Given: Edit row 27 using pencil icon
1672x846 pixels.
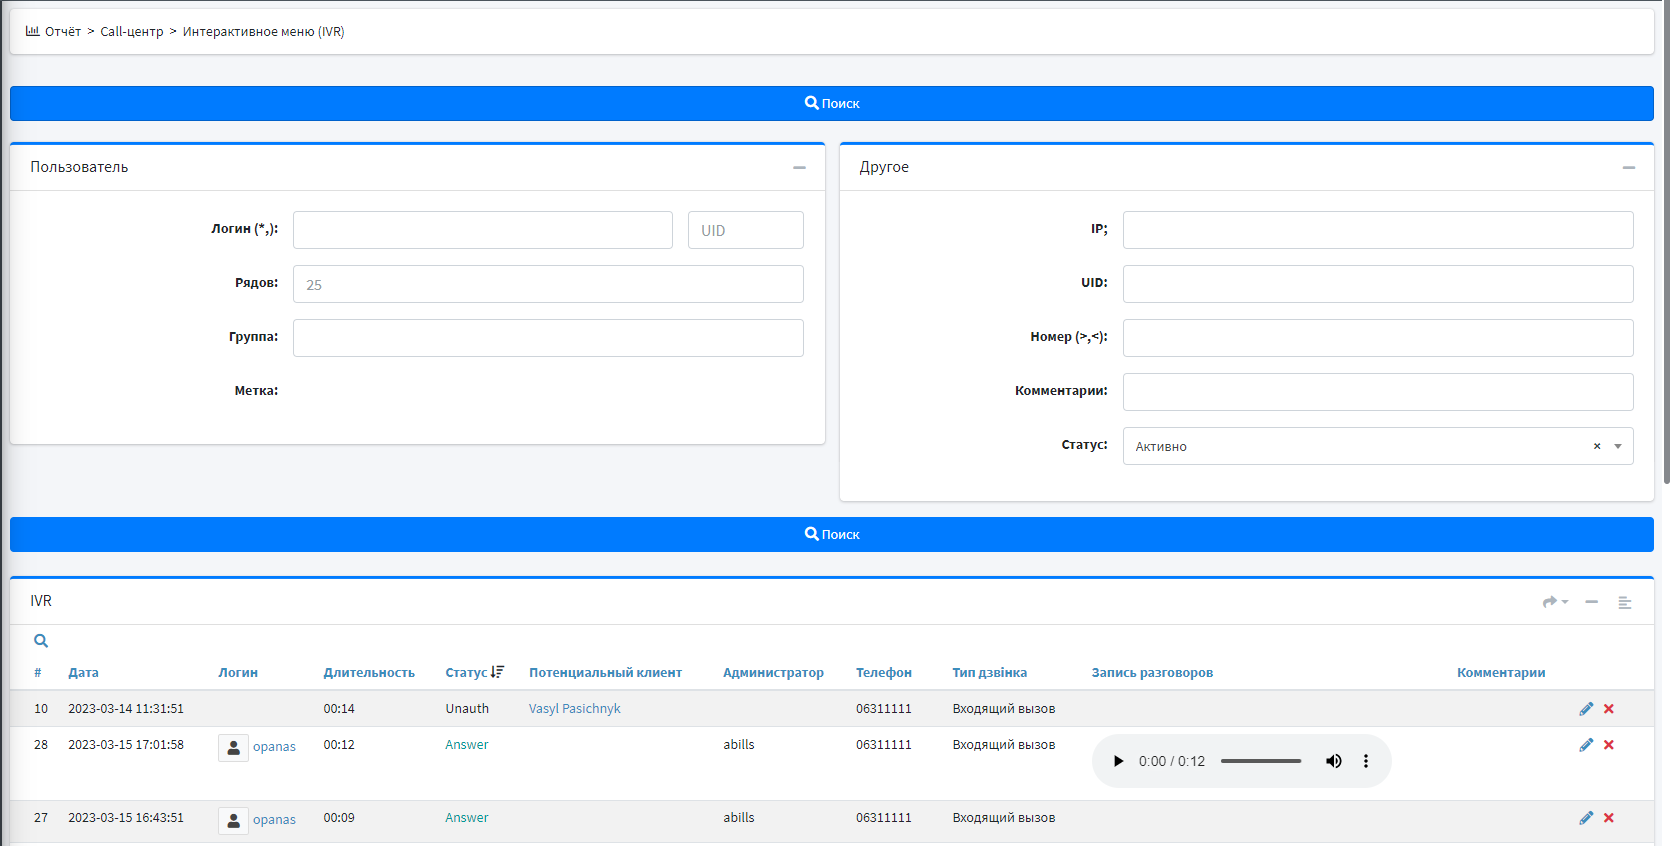Looking at the screenshot, I should click(x=1586, y=818).
